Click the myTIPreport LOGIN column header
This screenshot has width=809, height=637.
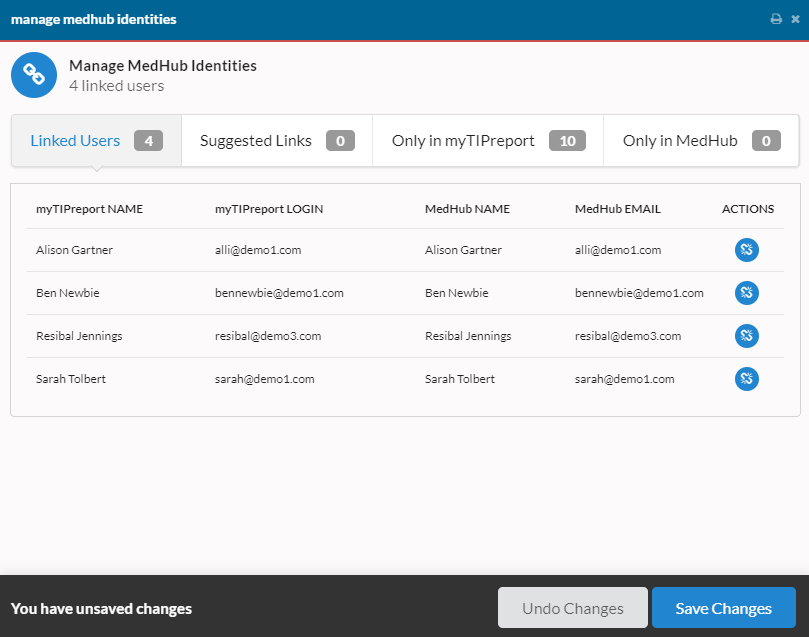[x=269, y=209]
